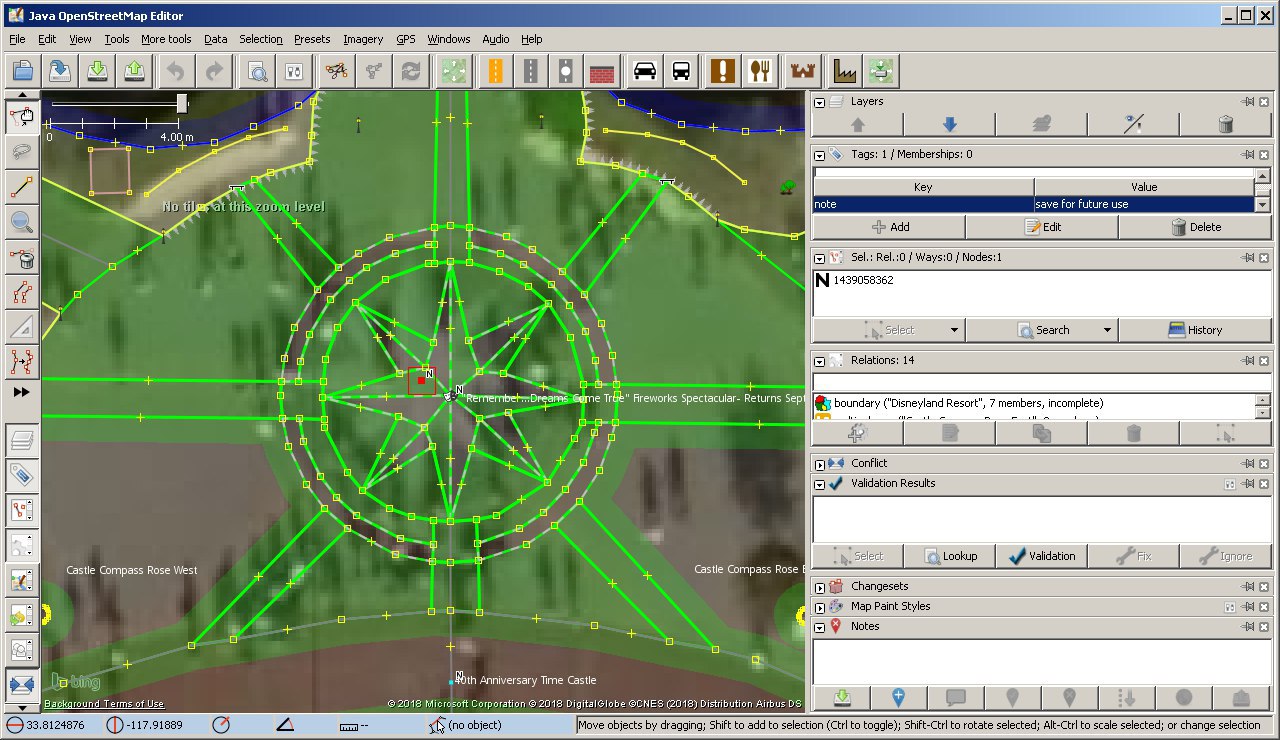
Task: Collapse the Validation Results panel
Action: tap(819, 484)
